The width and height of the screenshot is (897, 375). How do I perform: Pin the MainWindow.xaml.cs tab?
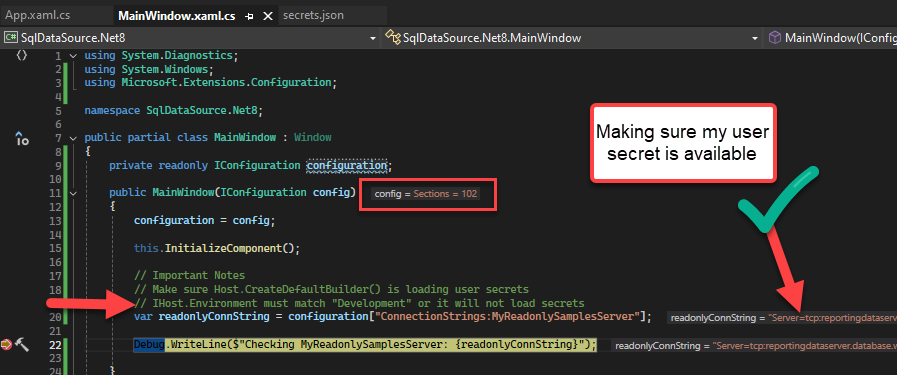[249, 16]
